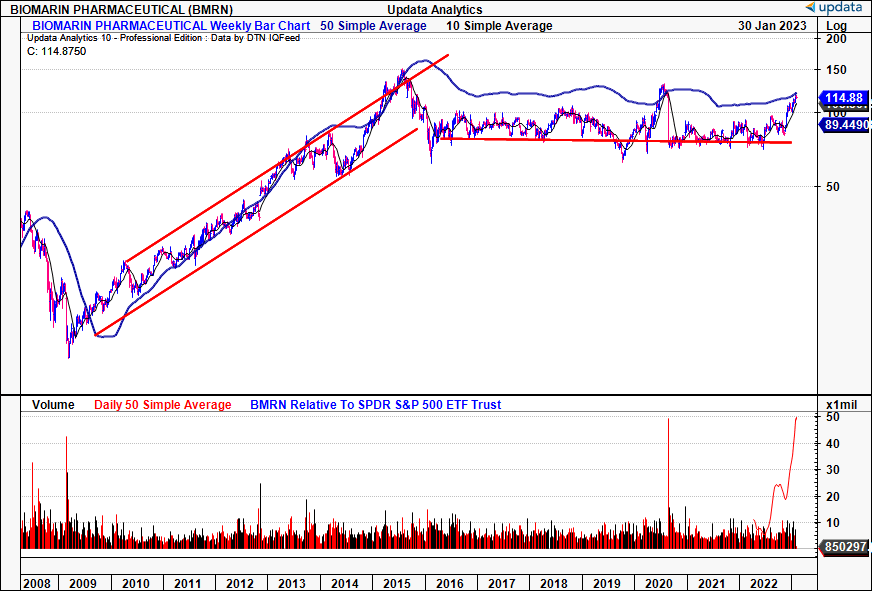Click the 2022 year on the time axis
The height and width of the screenshot is (591, 872).
(764, 584)
